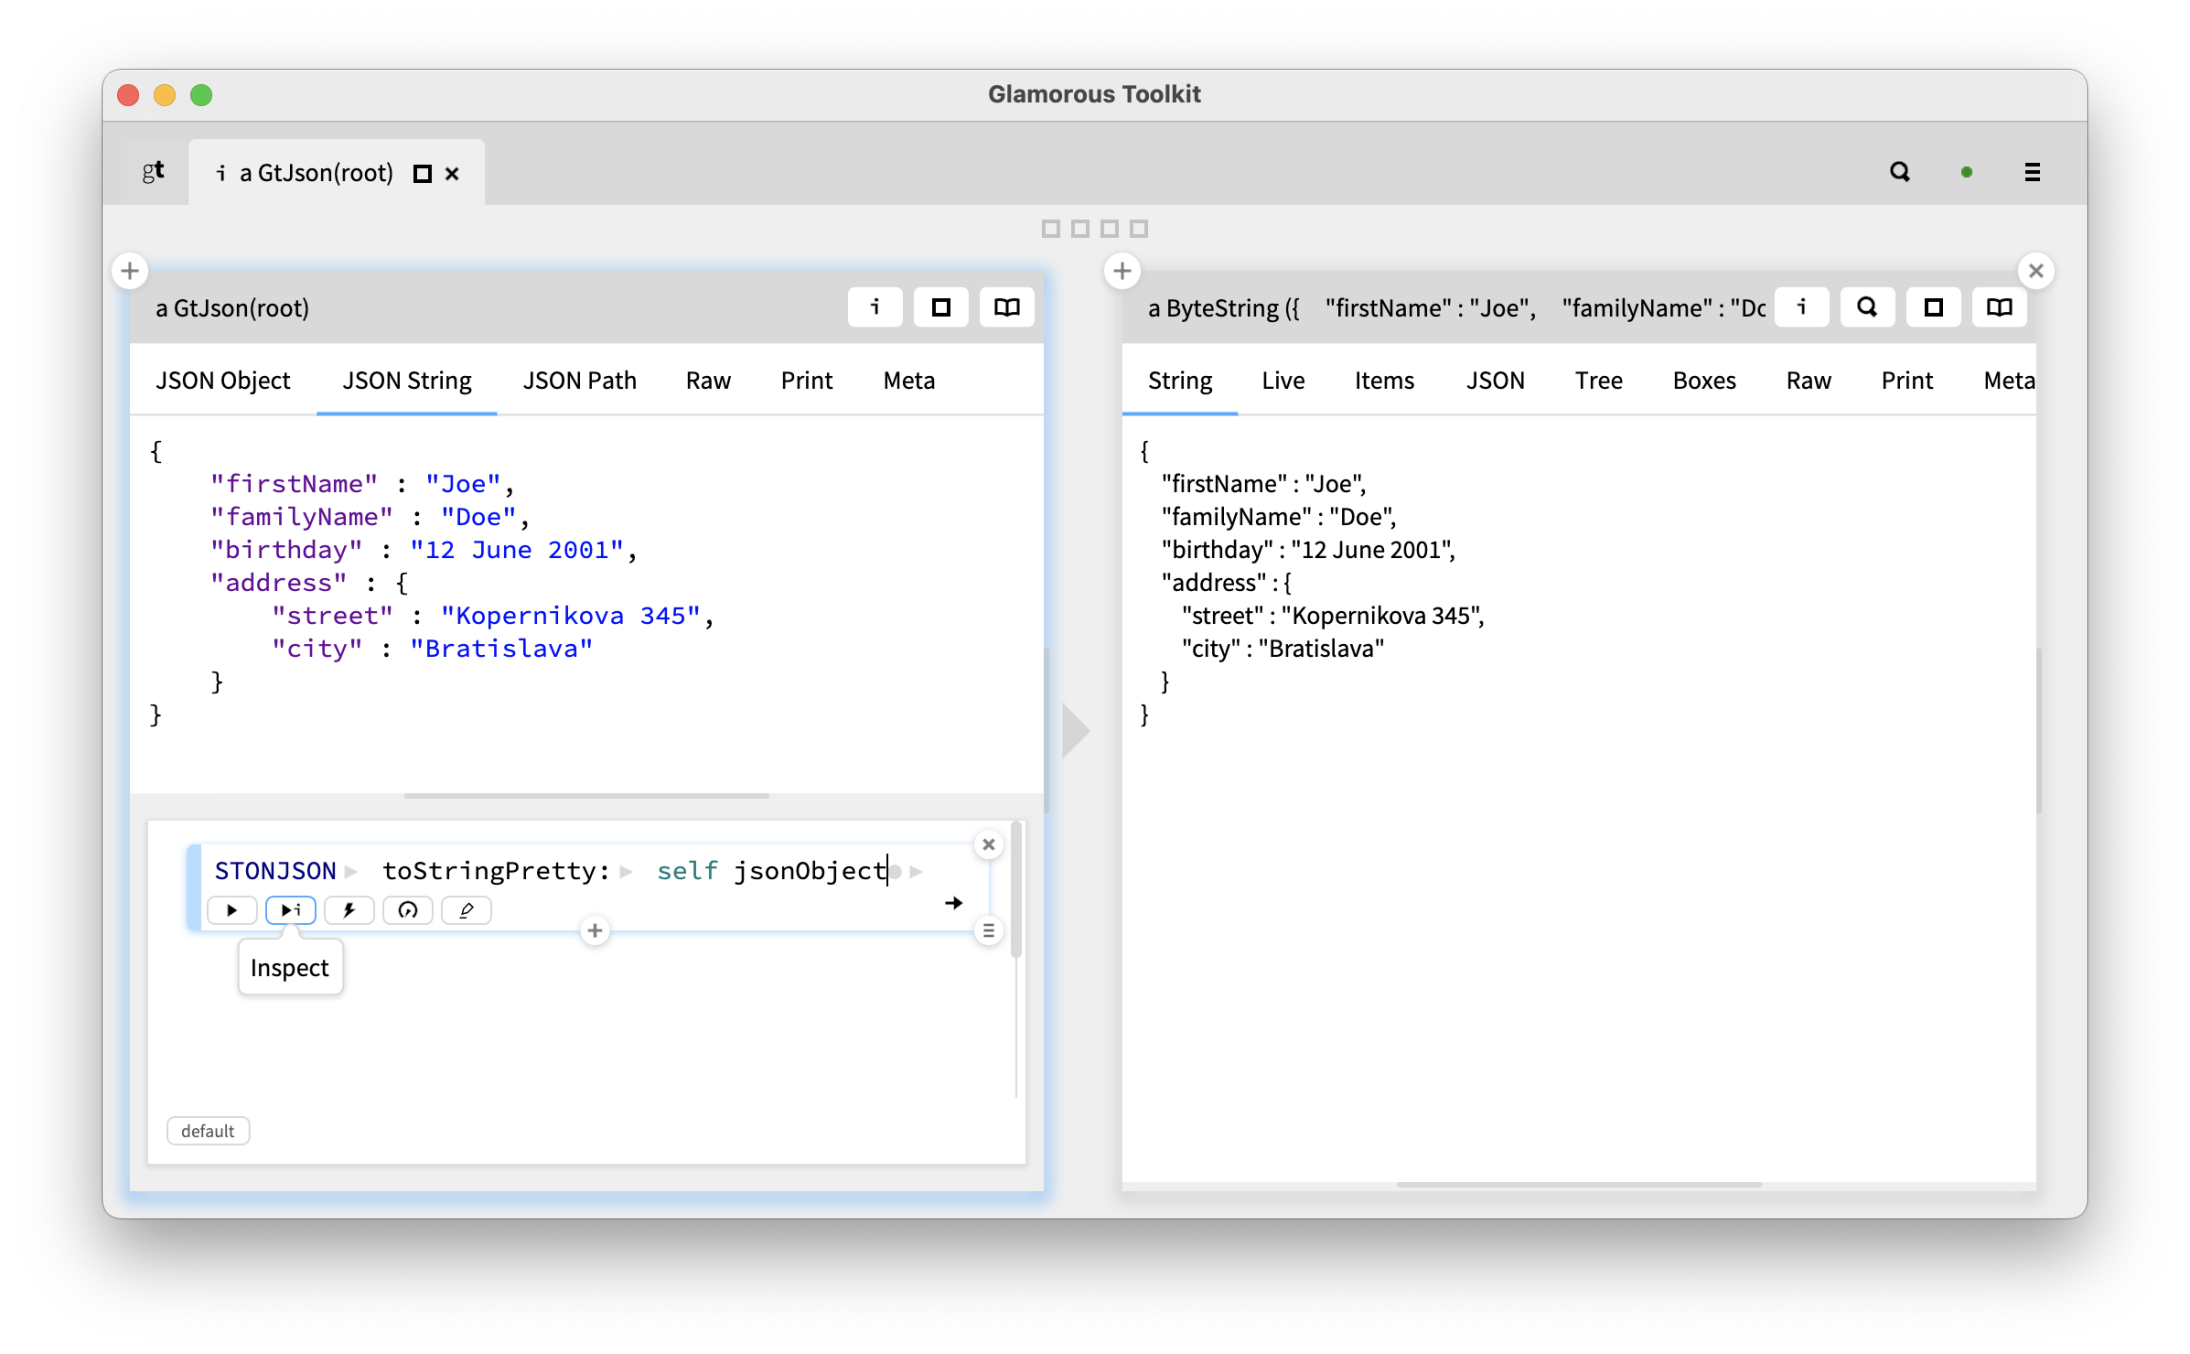Switch to JSON Path tab
The width and height of the screenshot is (2190, 1354).
point(580,381)
